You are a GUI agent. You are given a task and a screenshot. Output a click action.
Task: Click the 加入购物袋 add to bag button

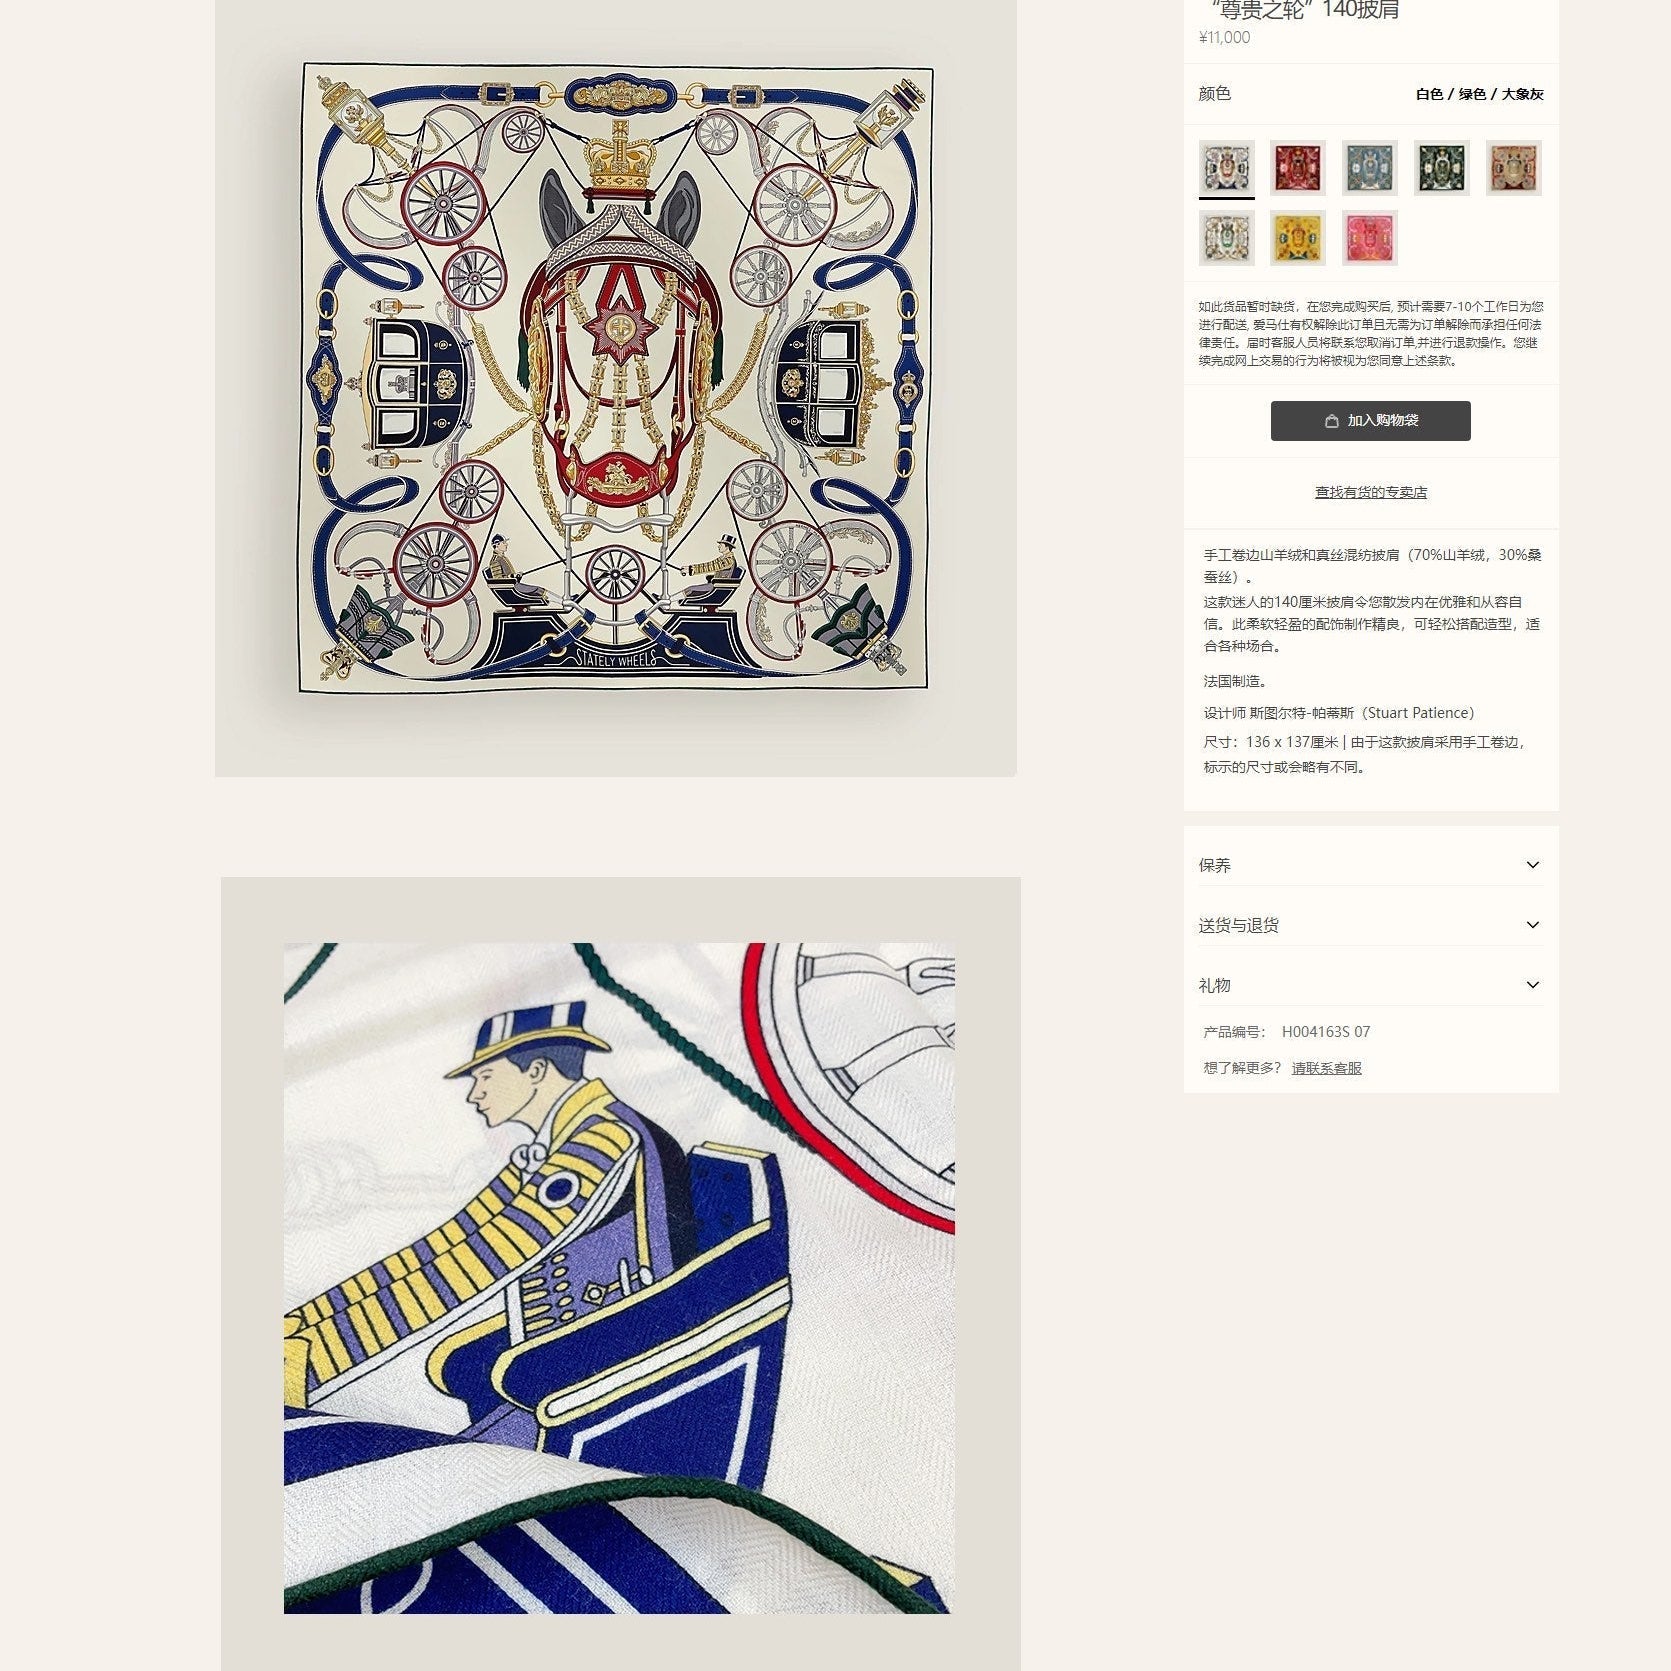pos(1370,421)
